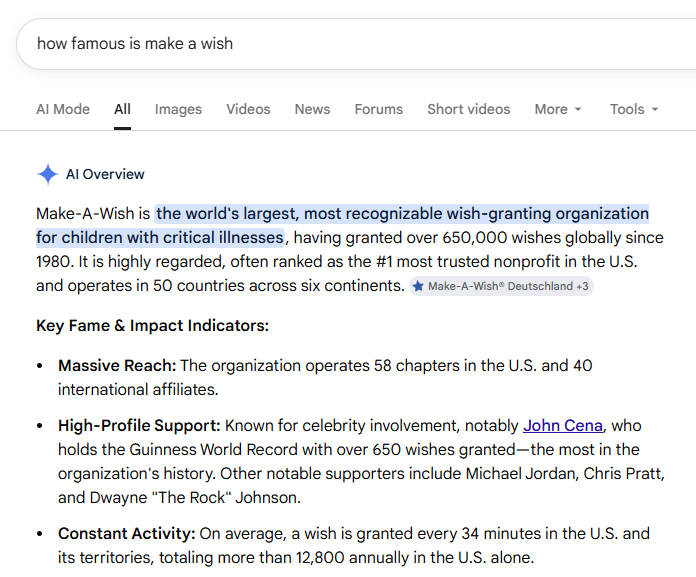Image resolution: width=696 pixels, height=577 pixels.
Task: Click the text "for children with critical illnesses"
Action: (x=160, y=237)
